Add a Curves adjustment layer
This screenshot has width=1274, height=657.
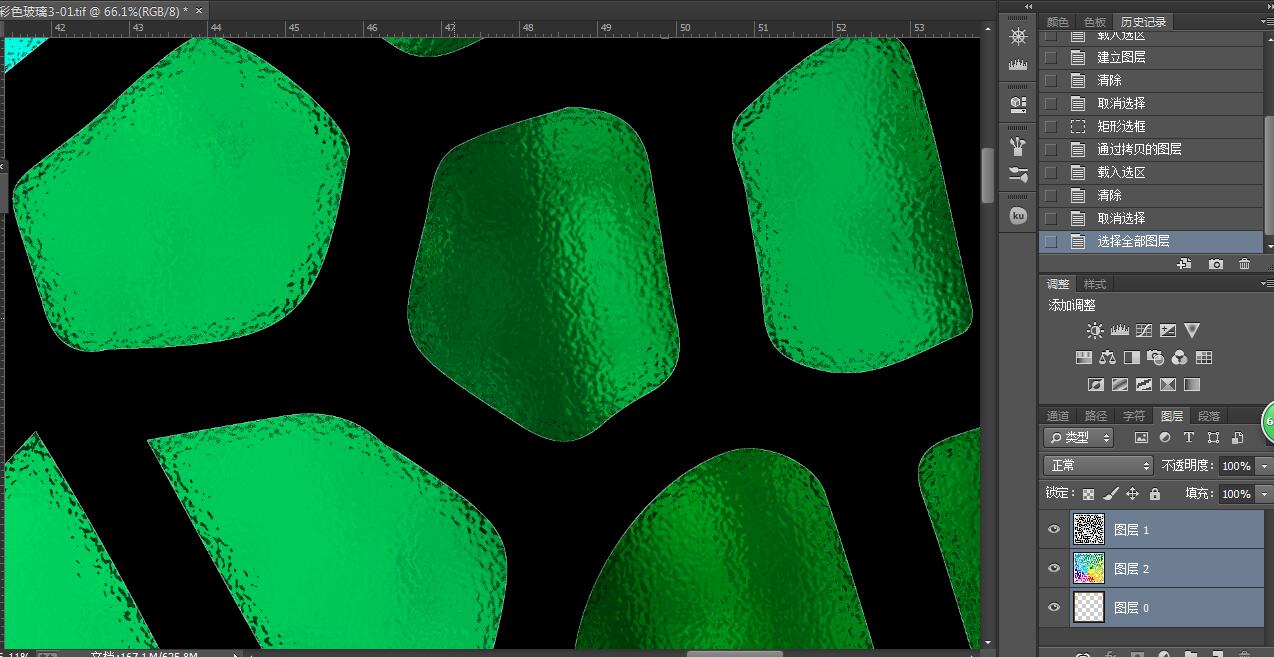pyautogui.click(x=1144, y=331)
